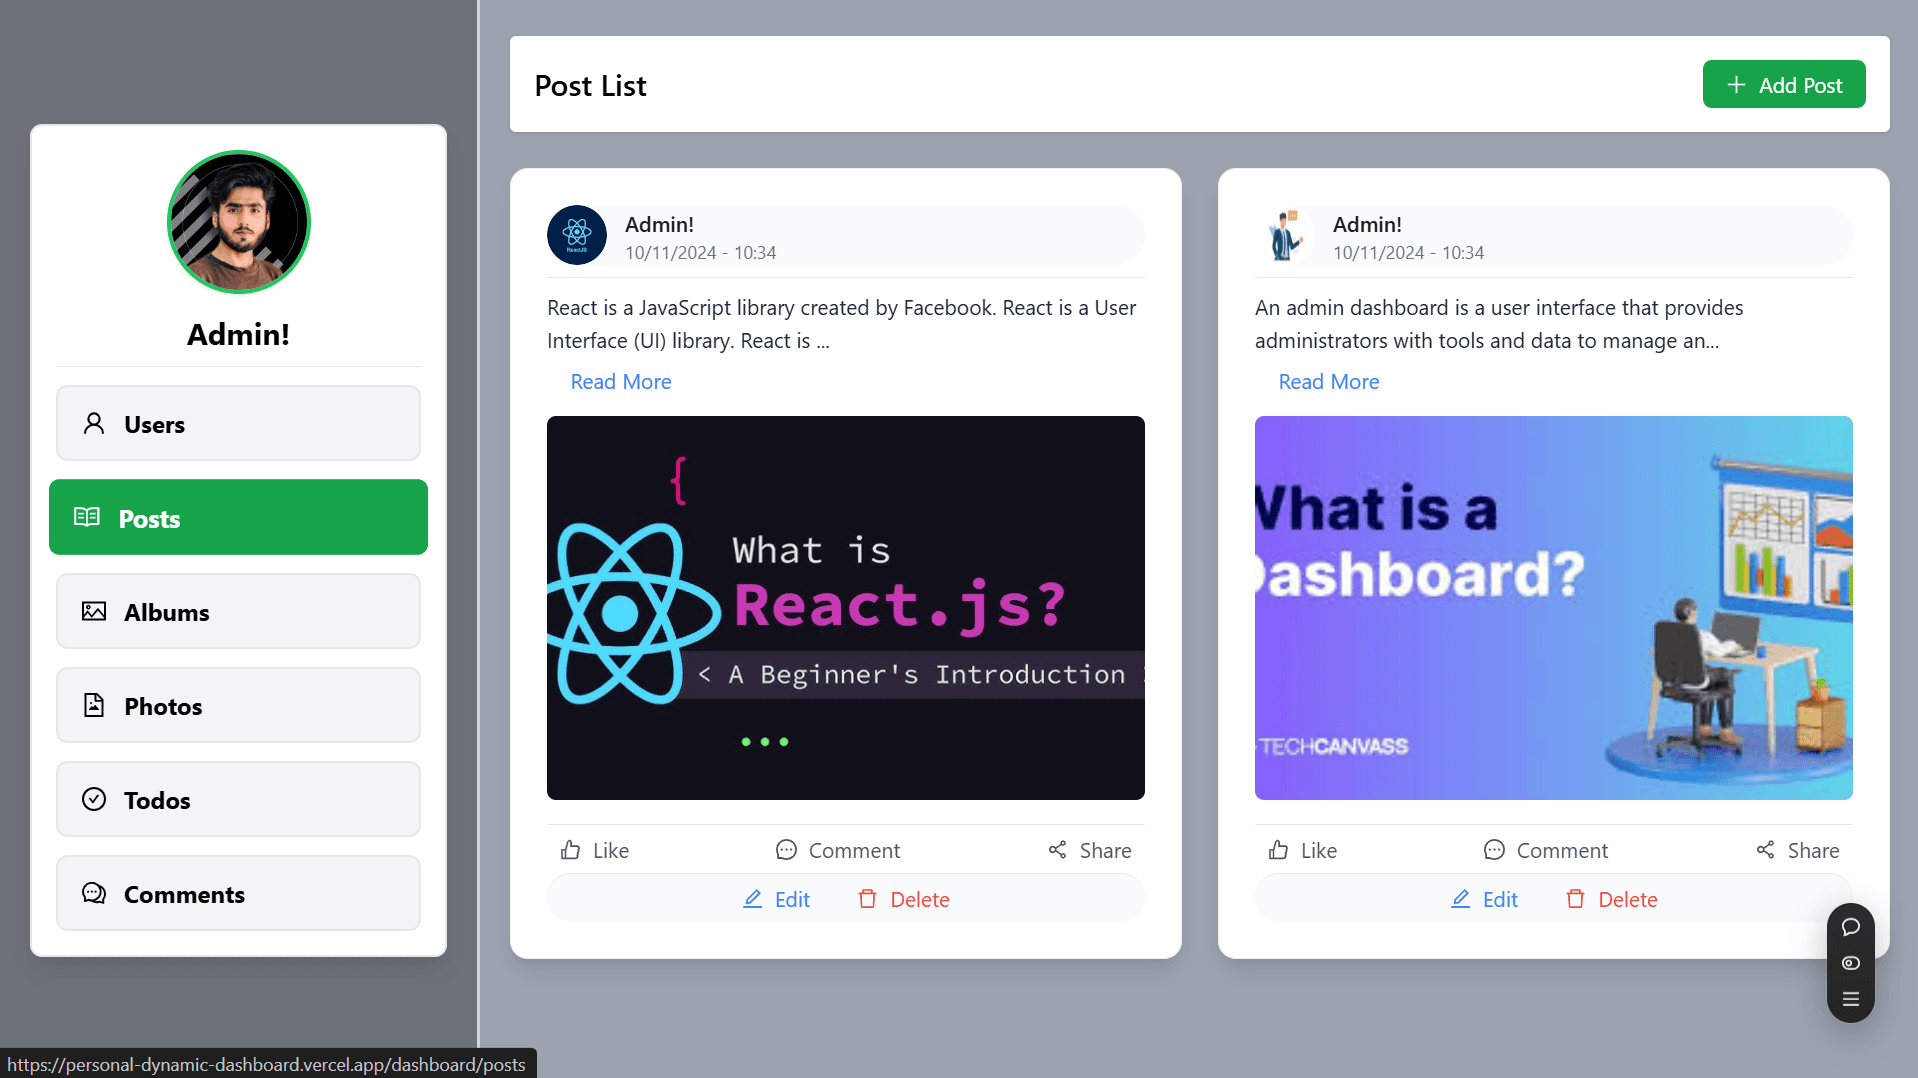Click the Admin! name under profile picture
The width and height of the screenshot is (1918, 1078).
(238, 334)
